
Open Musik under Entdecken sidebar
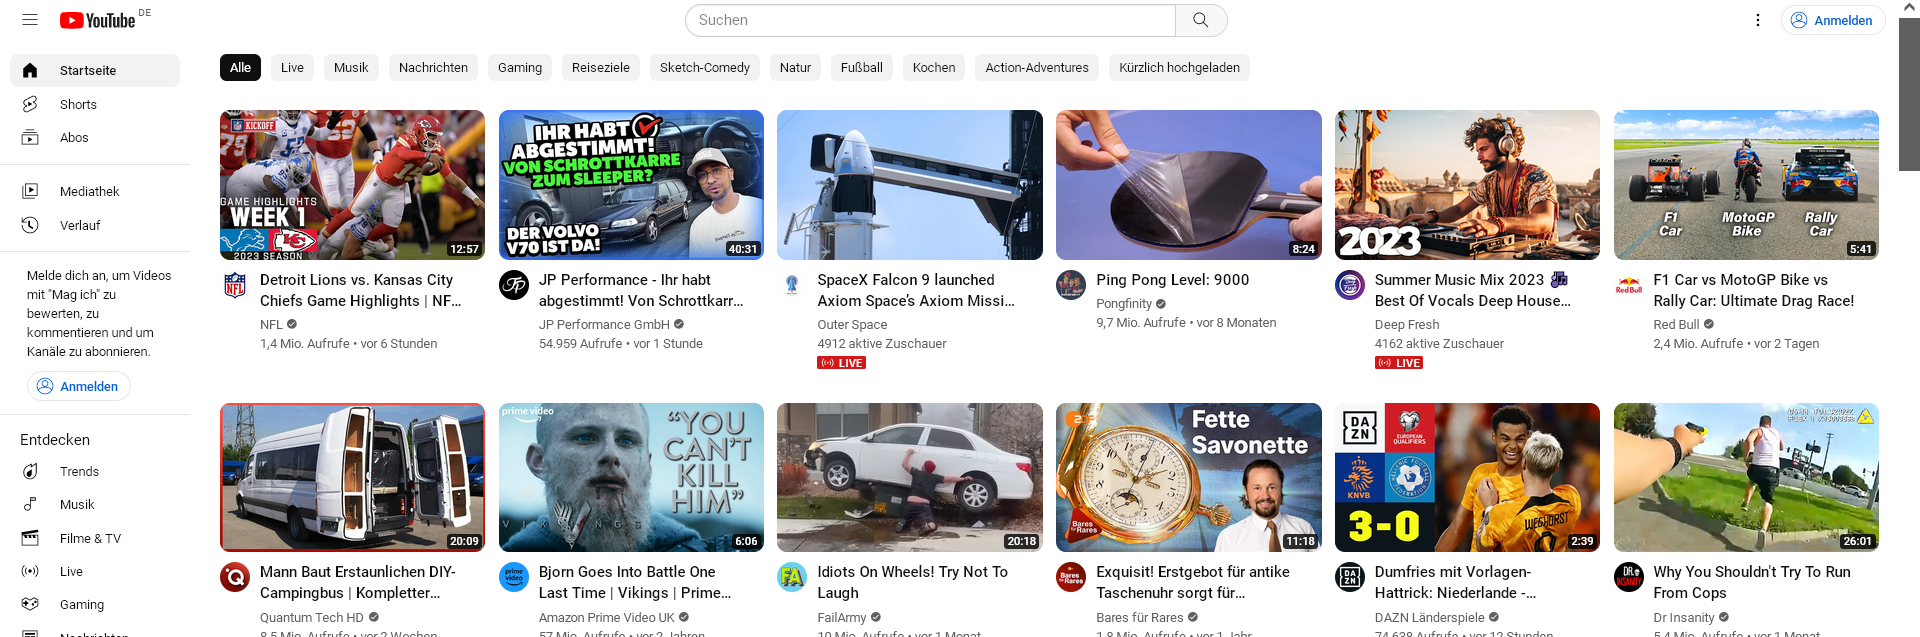95,504
